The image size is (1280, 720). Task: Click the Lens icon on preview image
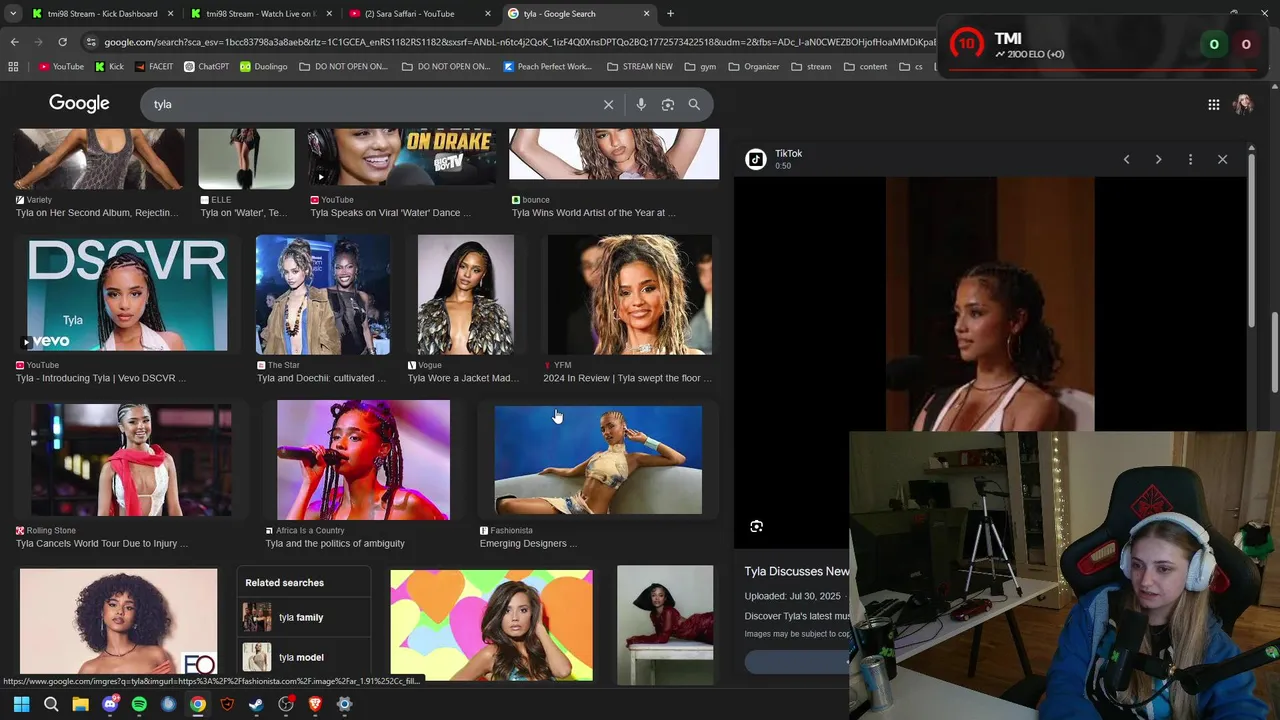(x=756, y=526)
